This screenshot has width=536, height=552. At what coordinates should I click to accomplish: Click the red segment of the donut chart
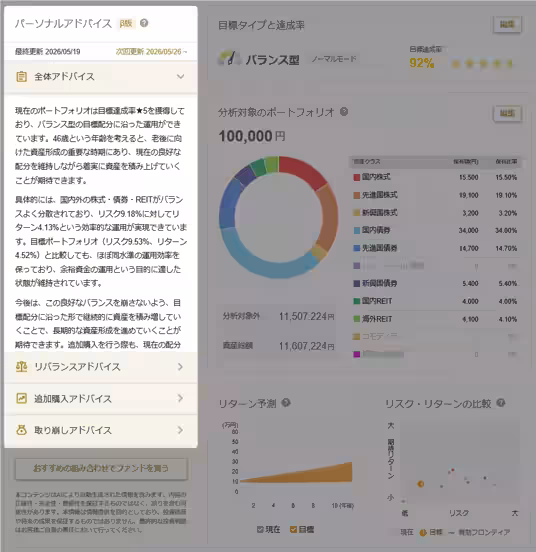pyautogui.click(x=302, y=170)
